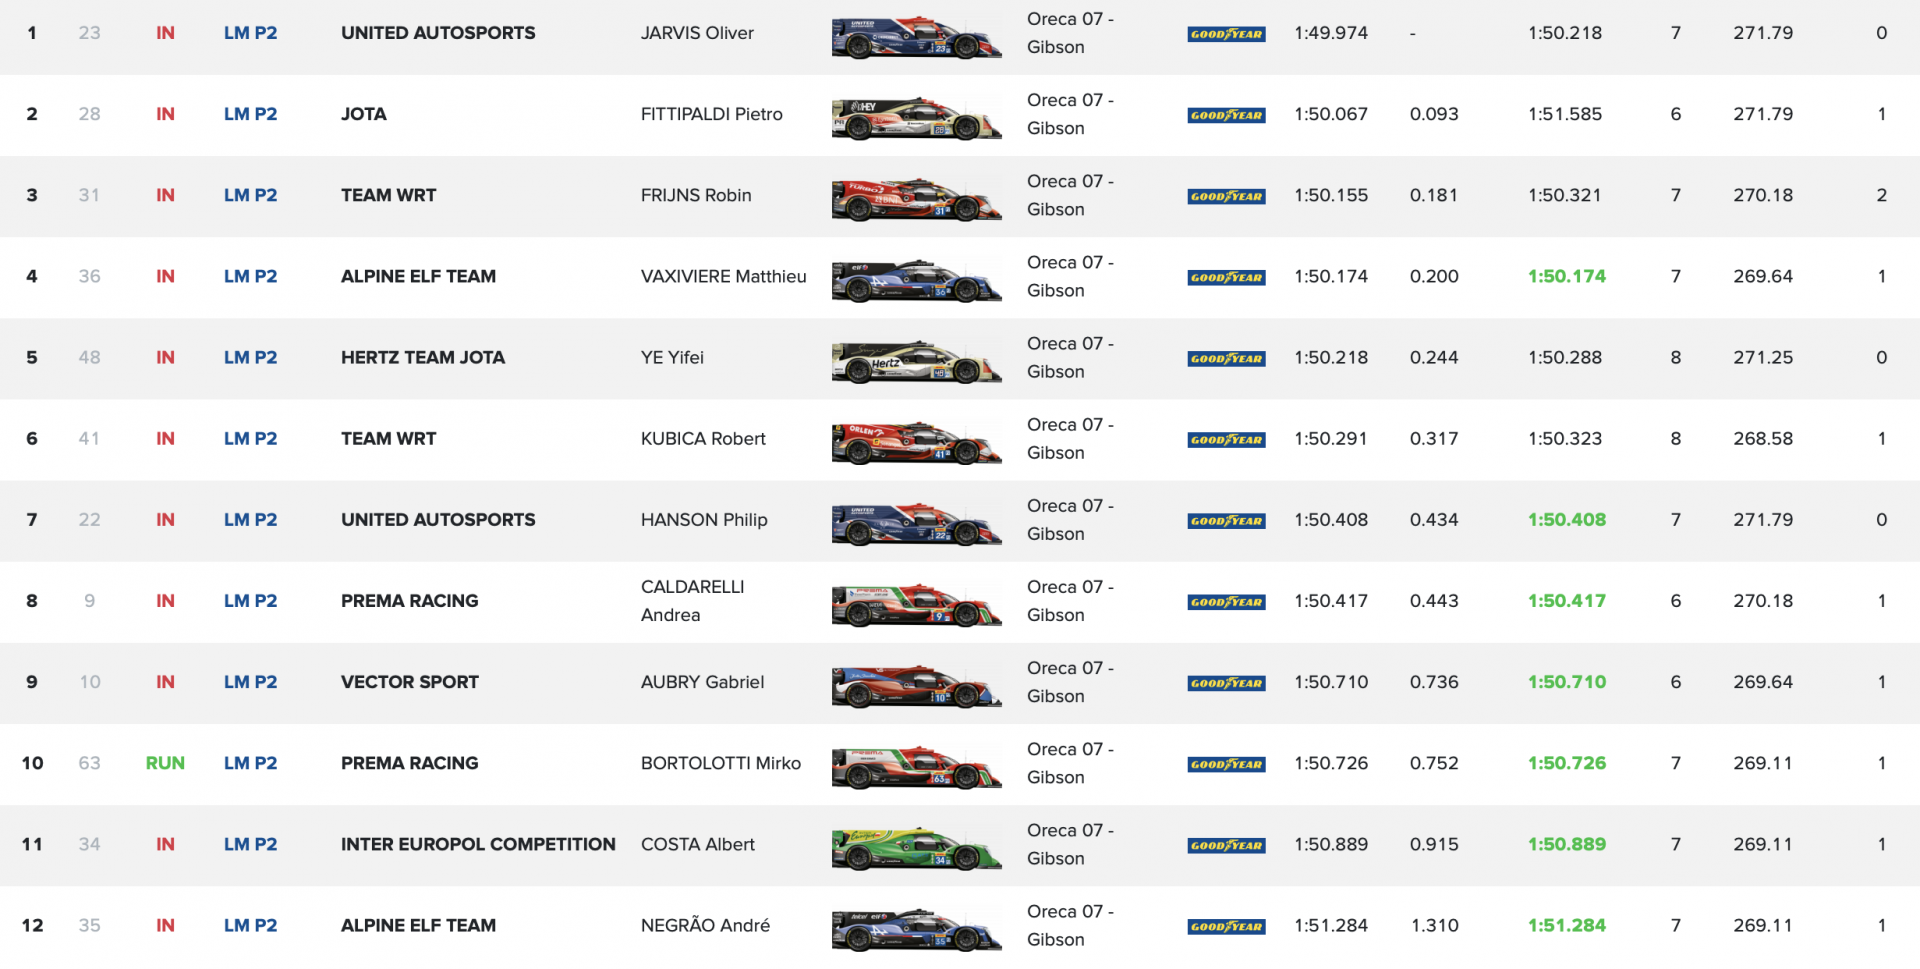Click the green RUN status for car 63
Viewport: 1920px width, 969px height.
point(165,763)
